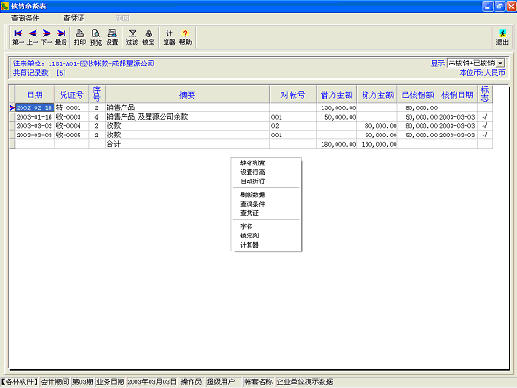The width and height of the screenshot is (517, 388).
Task: Close the window with the red X button
Action: click(x=511, y=6)
